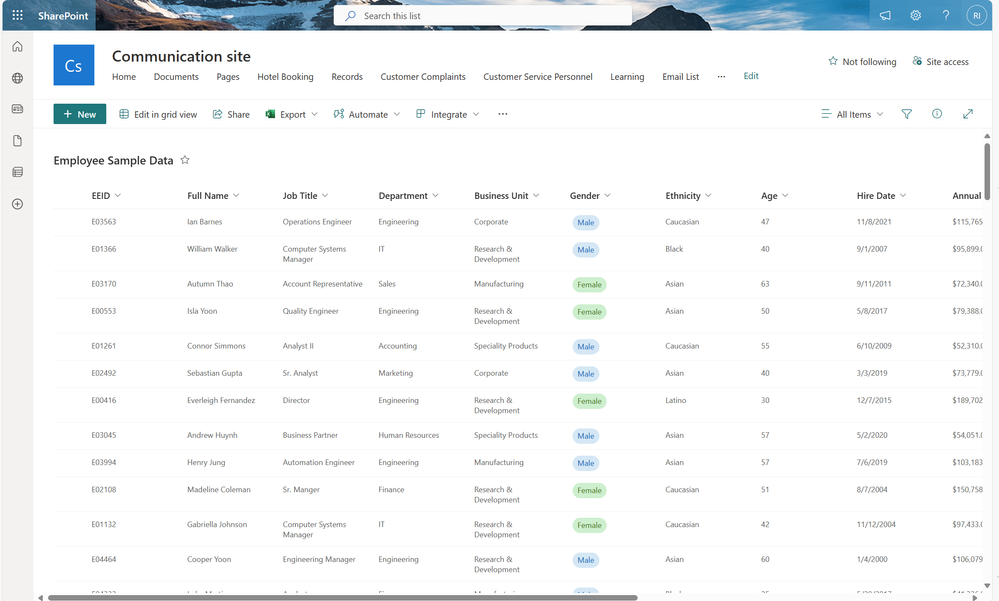This screenshot has width=999, height=601.
Task: Open Customer Service Personnel navigation tab
Action: (538, 76)
